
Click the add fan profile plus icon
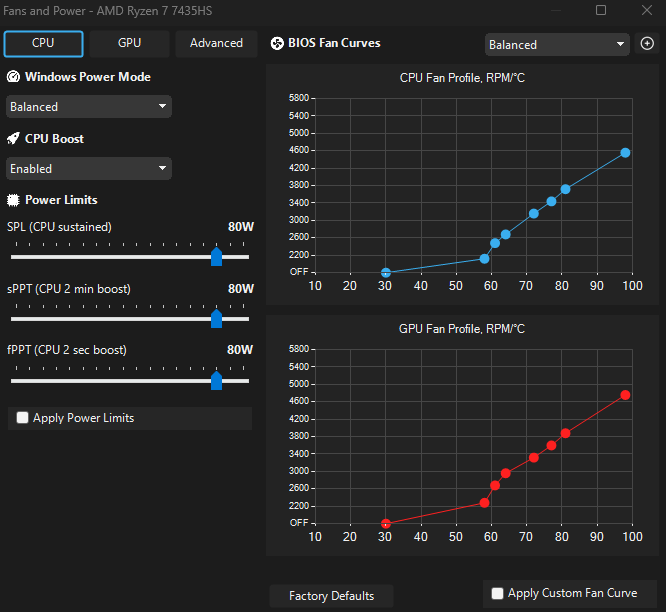[x=647, y=43]
